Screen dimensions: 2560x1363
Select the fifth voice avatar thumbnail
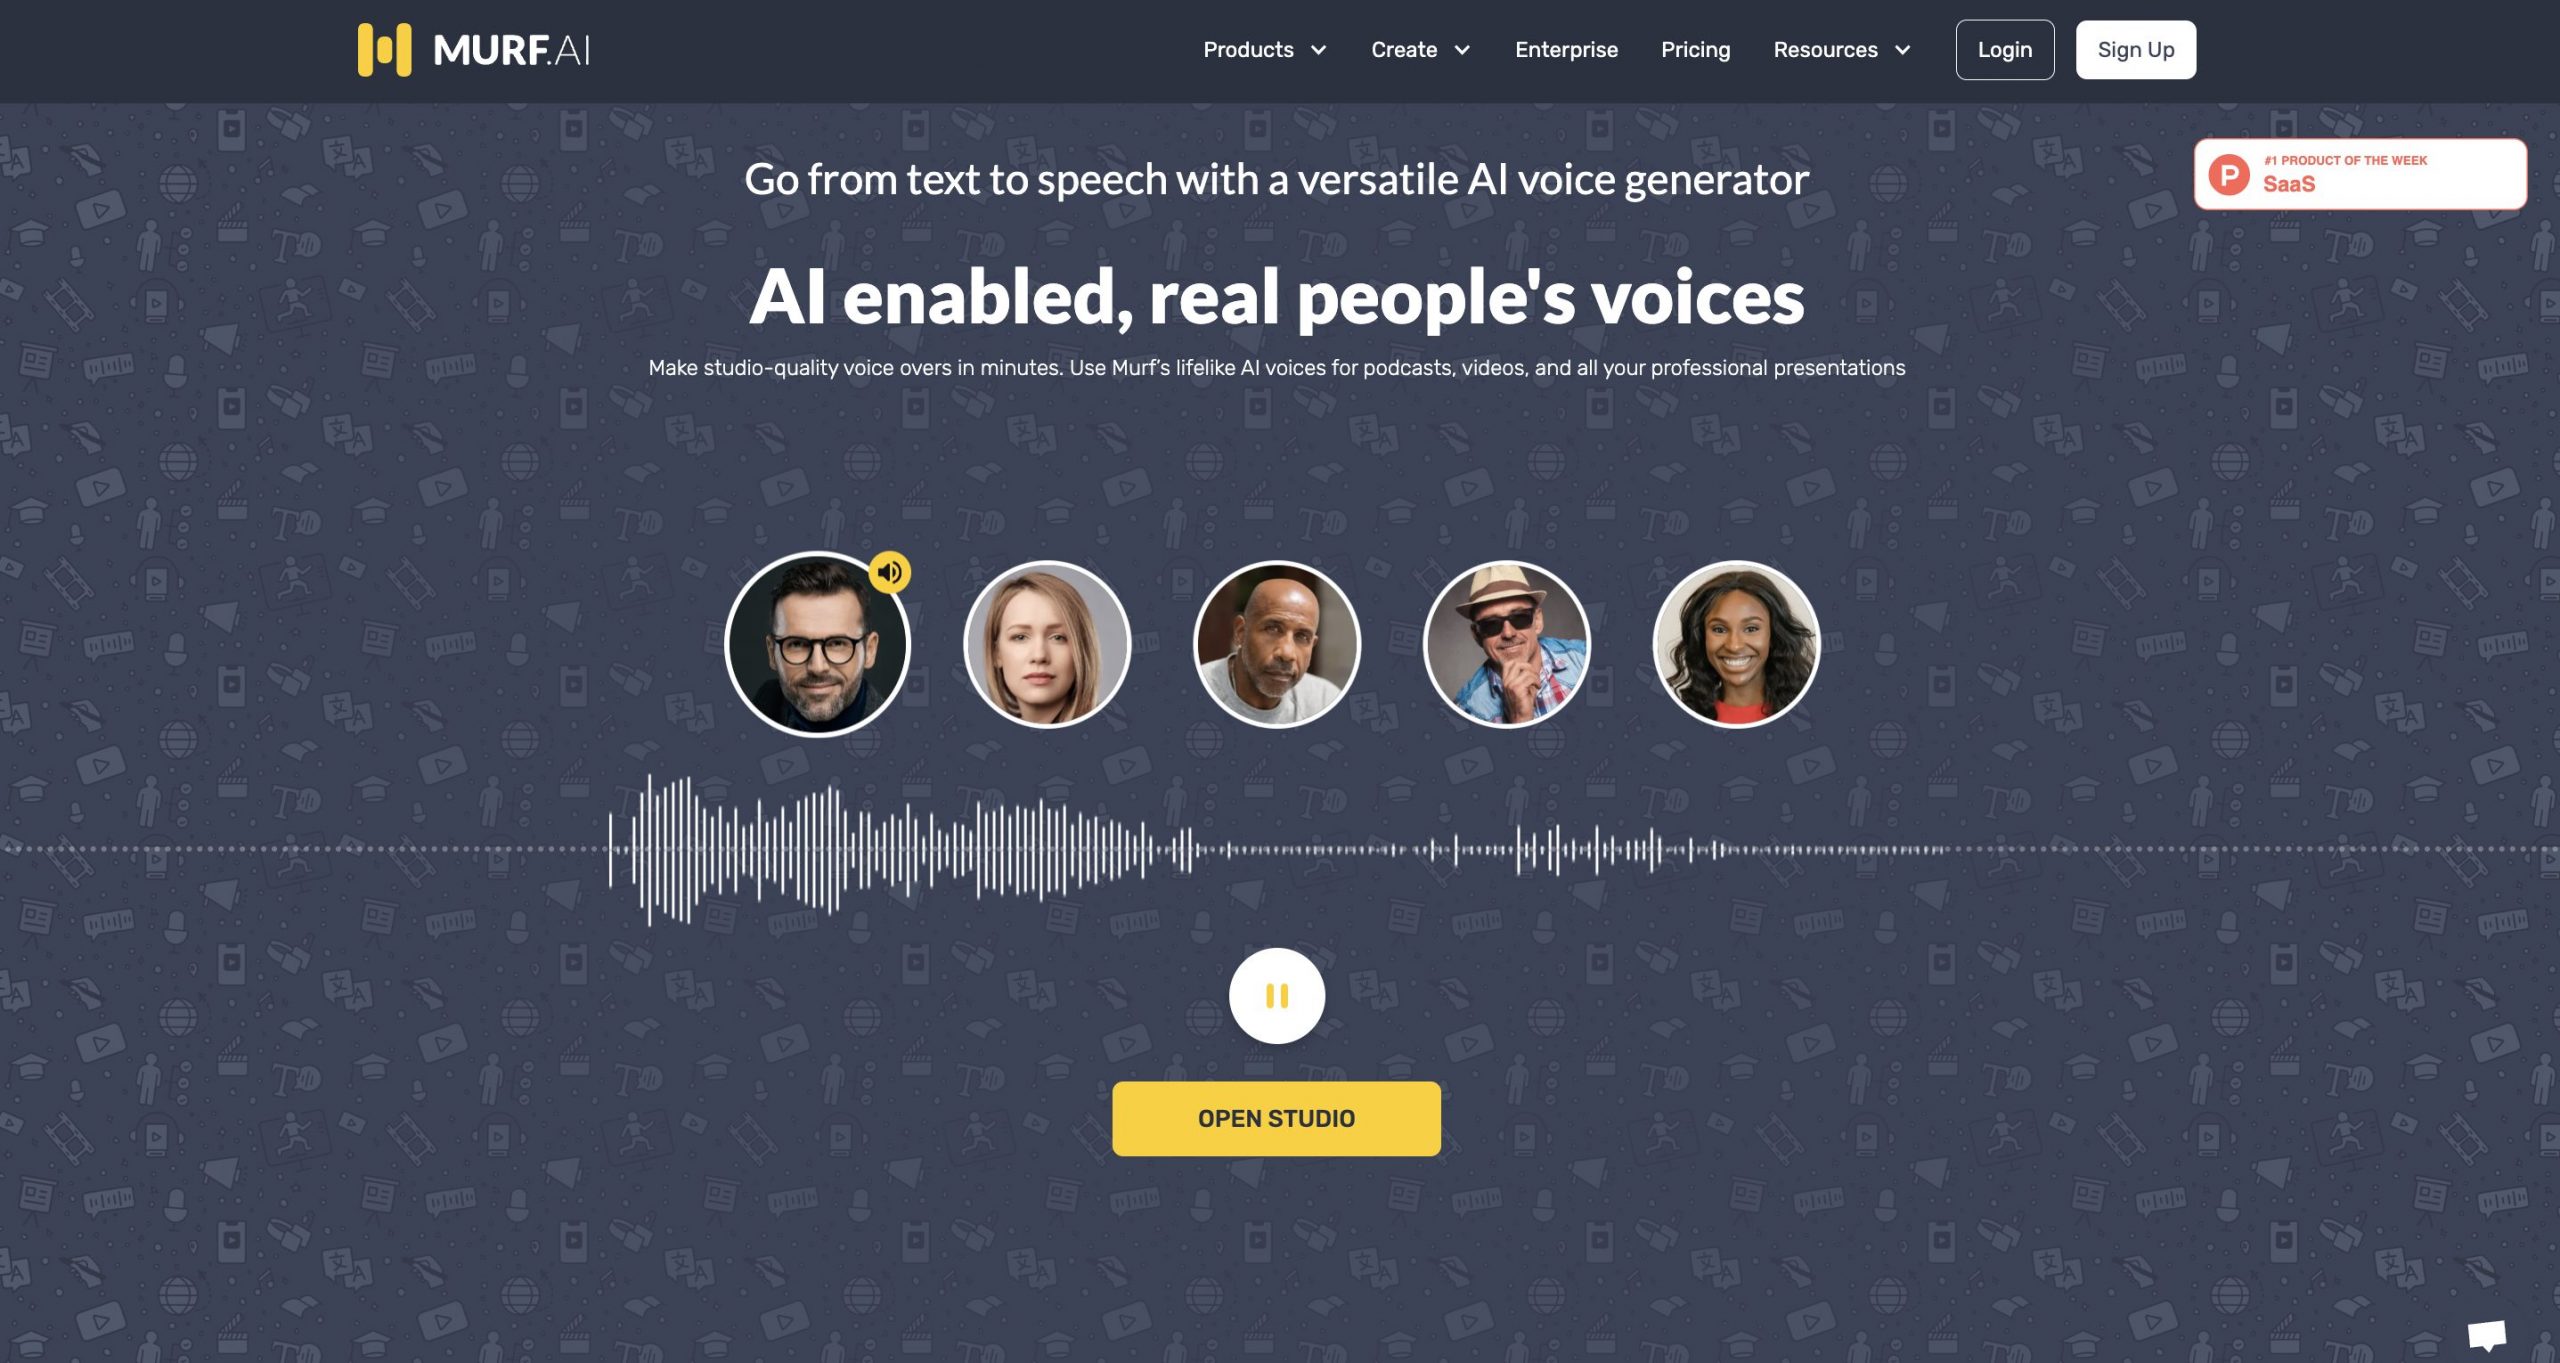click(x=1734, y=645)
